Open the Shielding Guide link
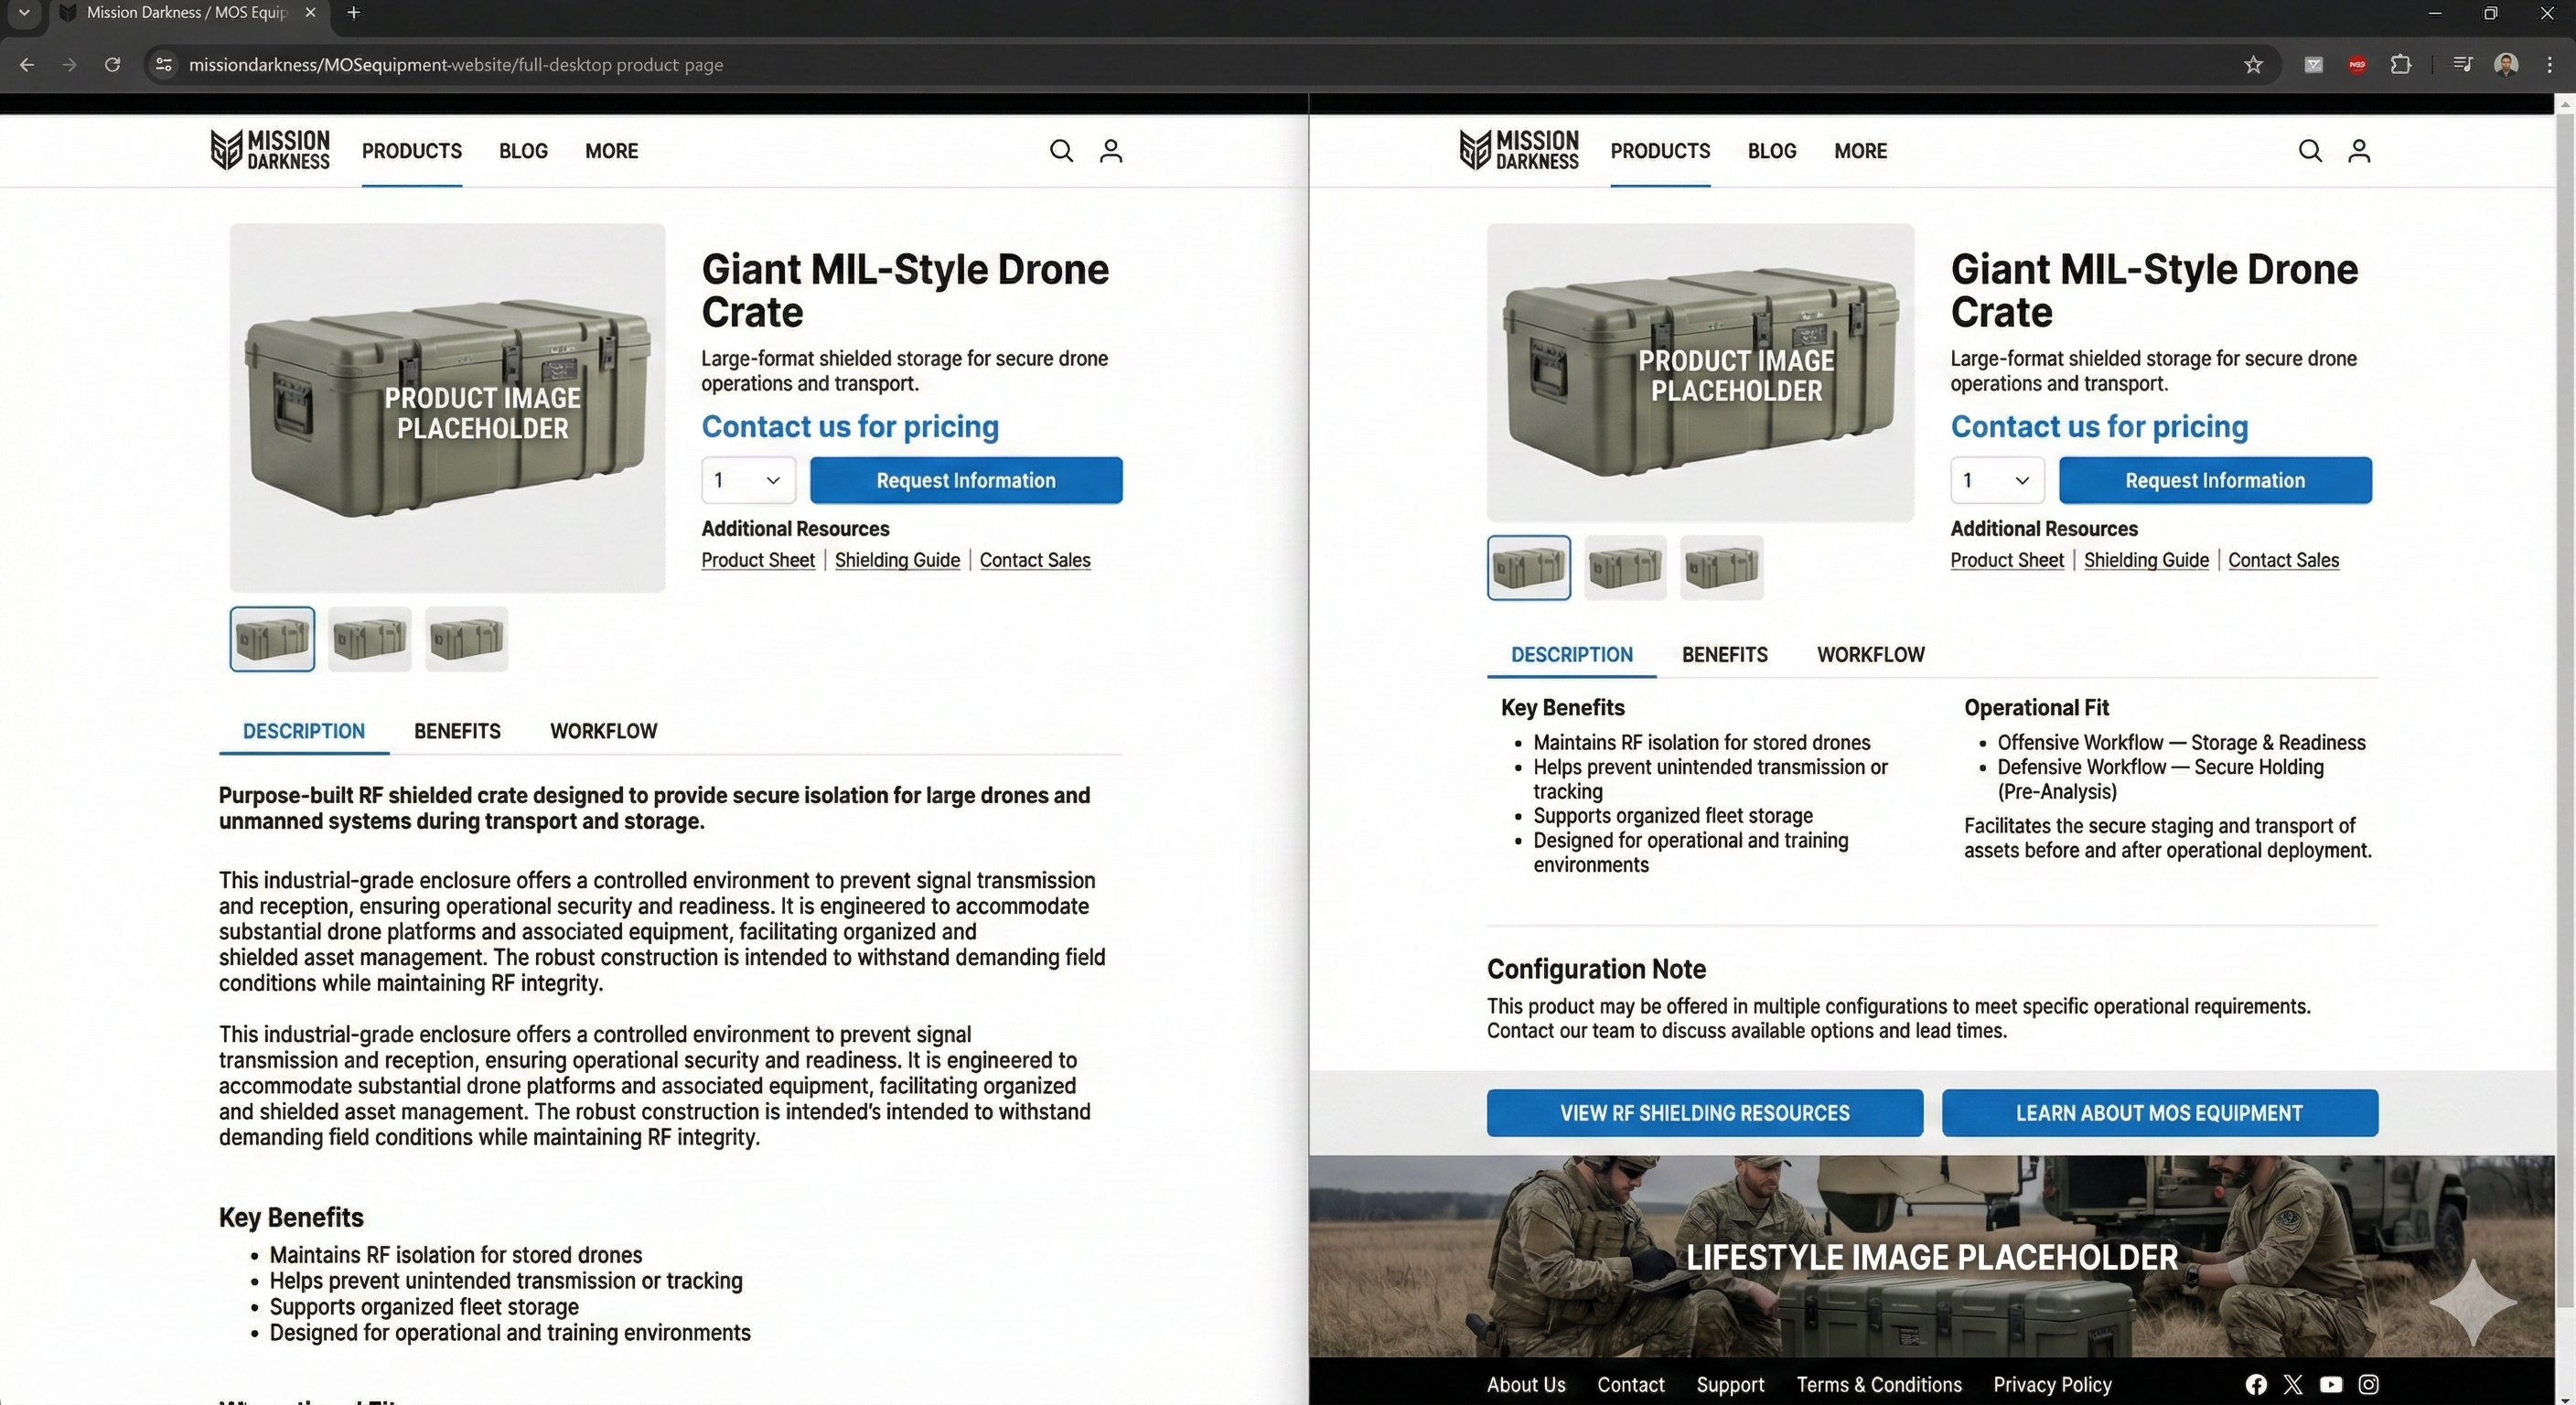2576x1405 pixels. tap(896, 560)
